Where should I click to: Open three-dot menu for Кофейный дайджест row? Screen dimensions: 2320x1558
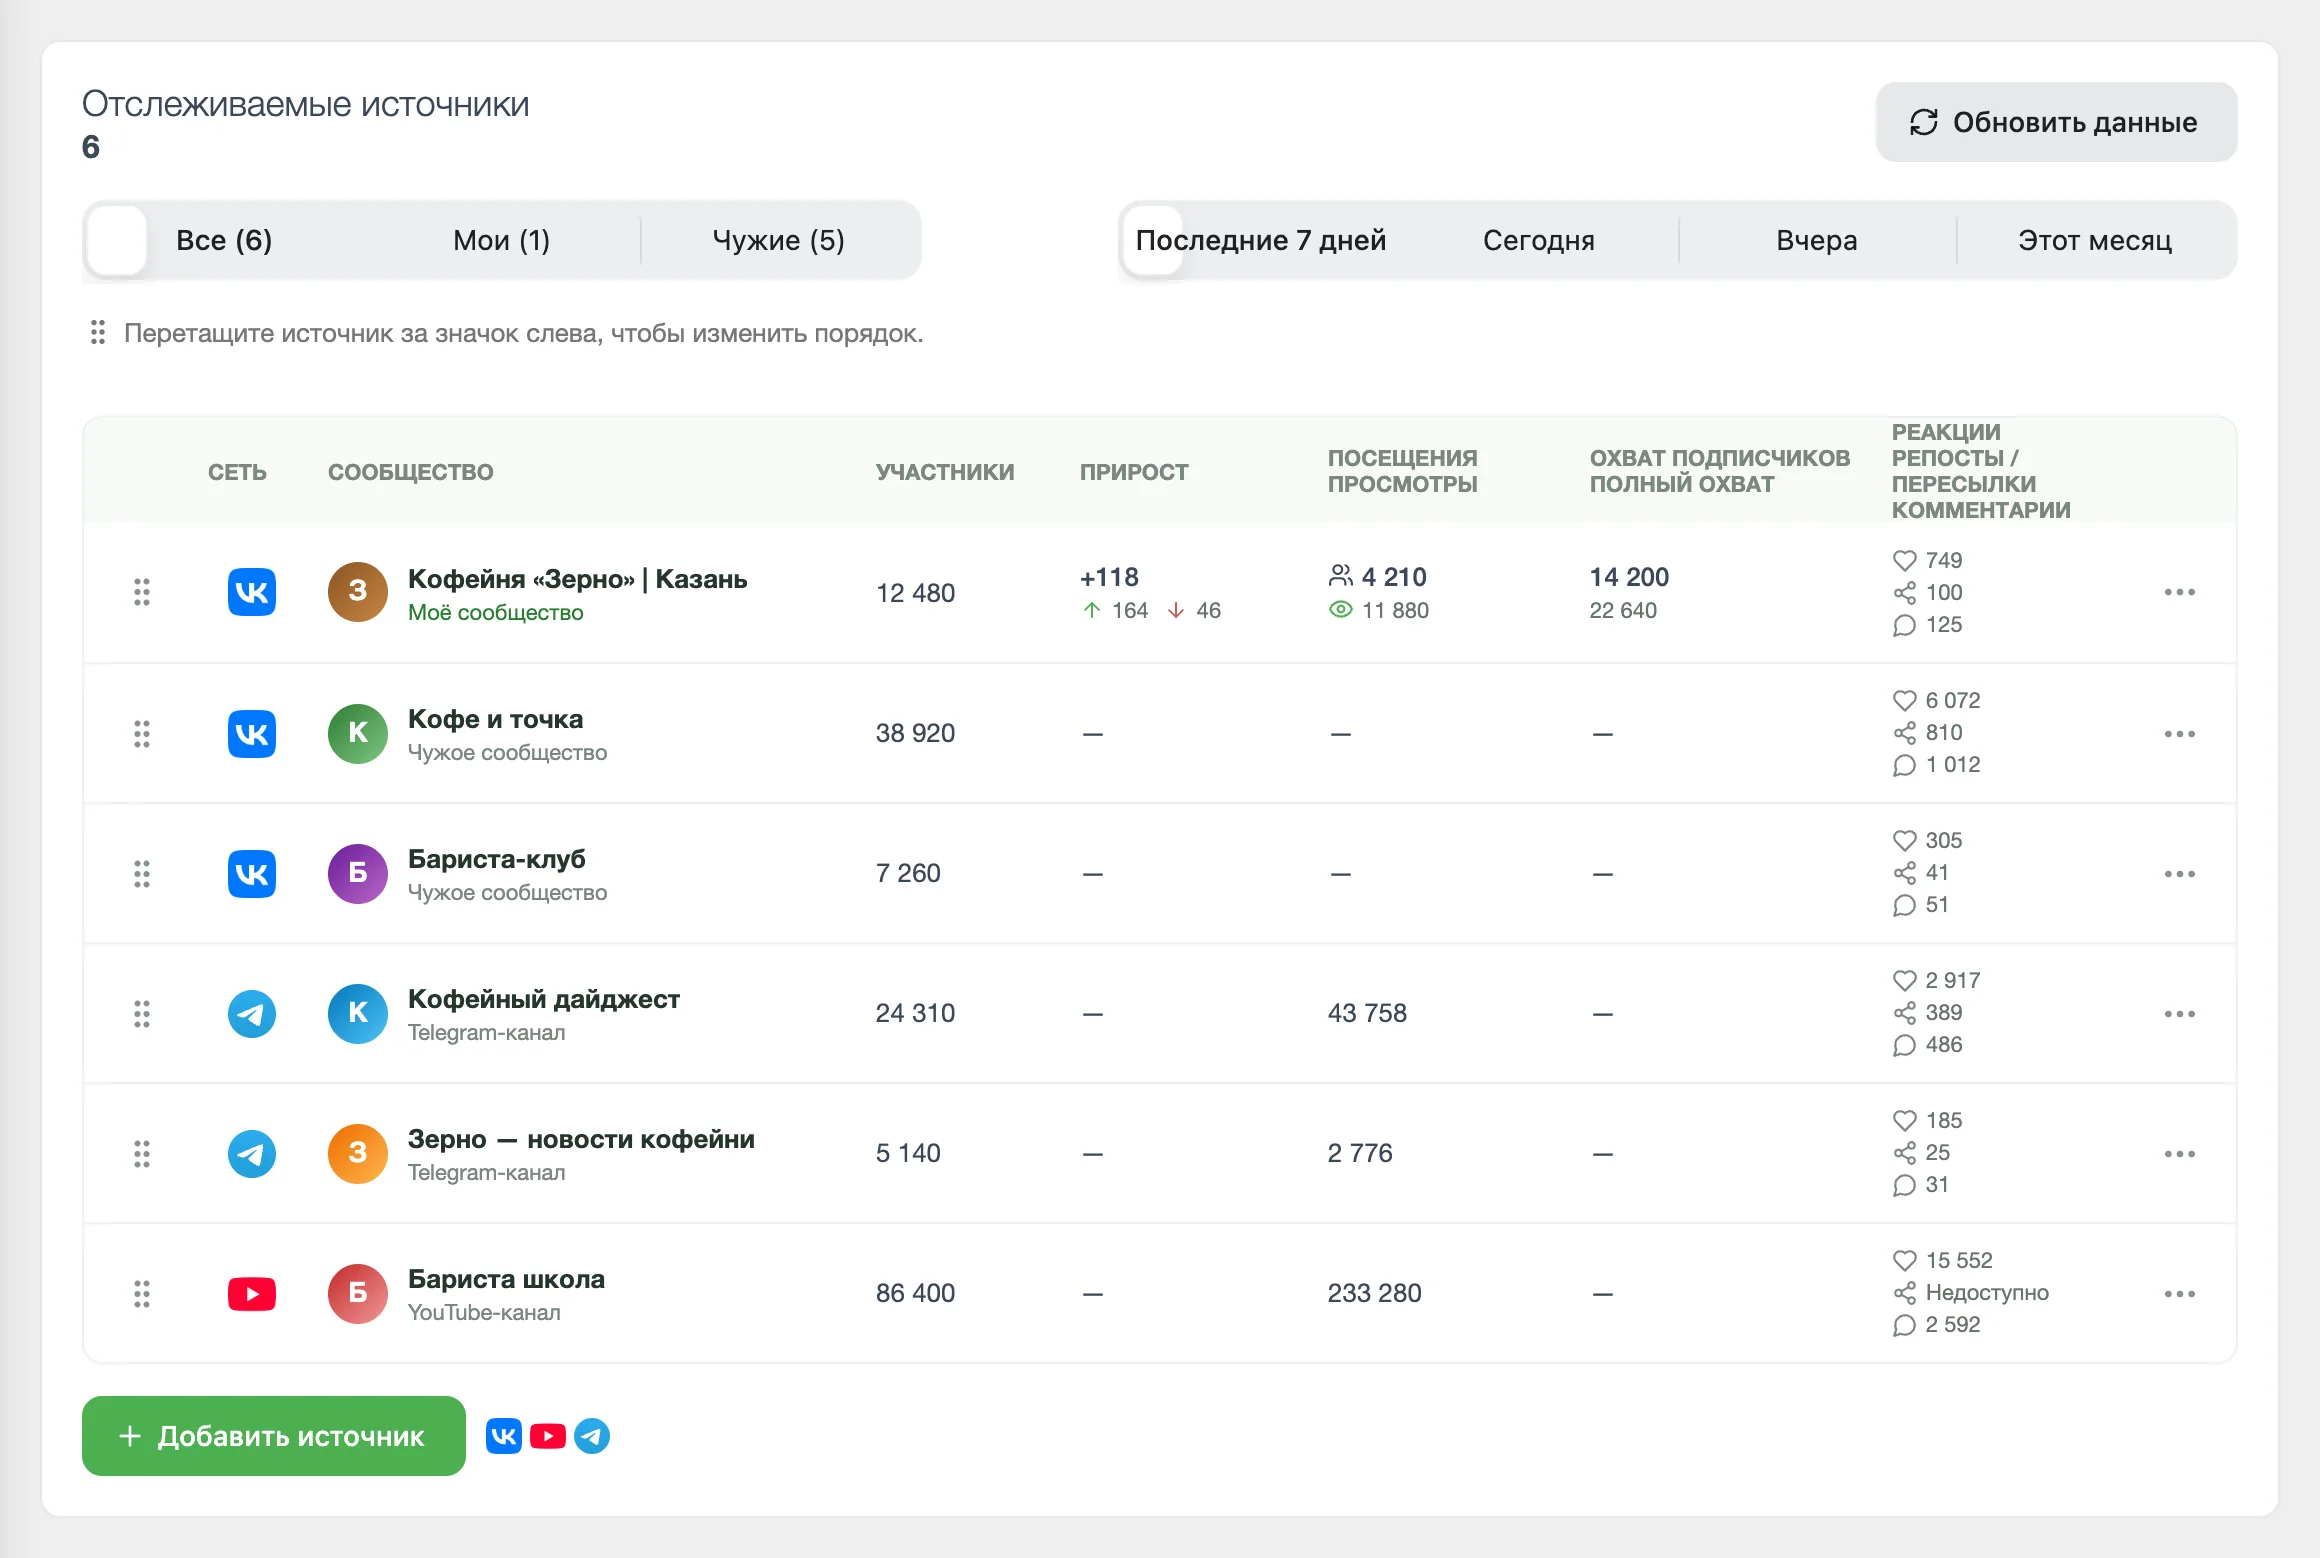click(2179, 1013)
